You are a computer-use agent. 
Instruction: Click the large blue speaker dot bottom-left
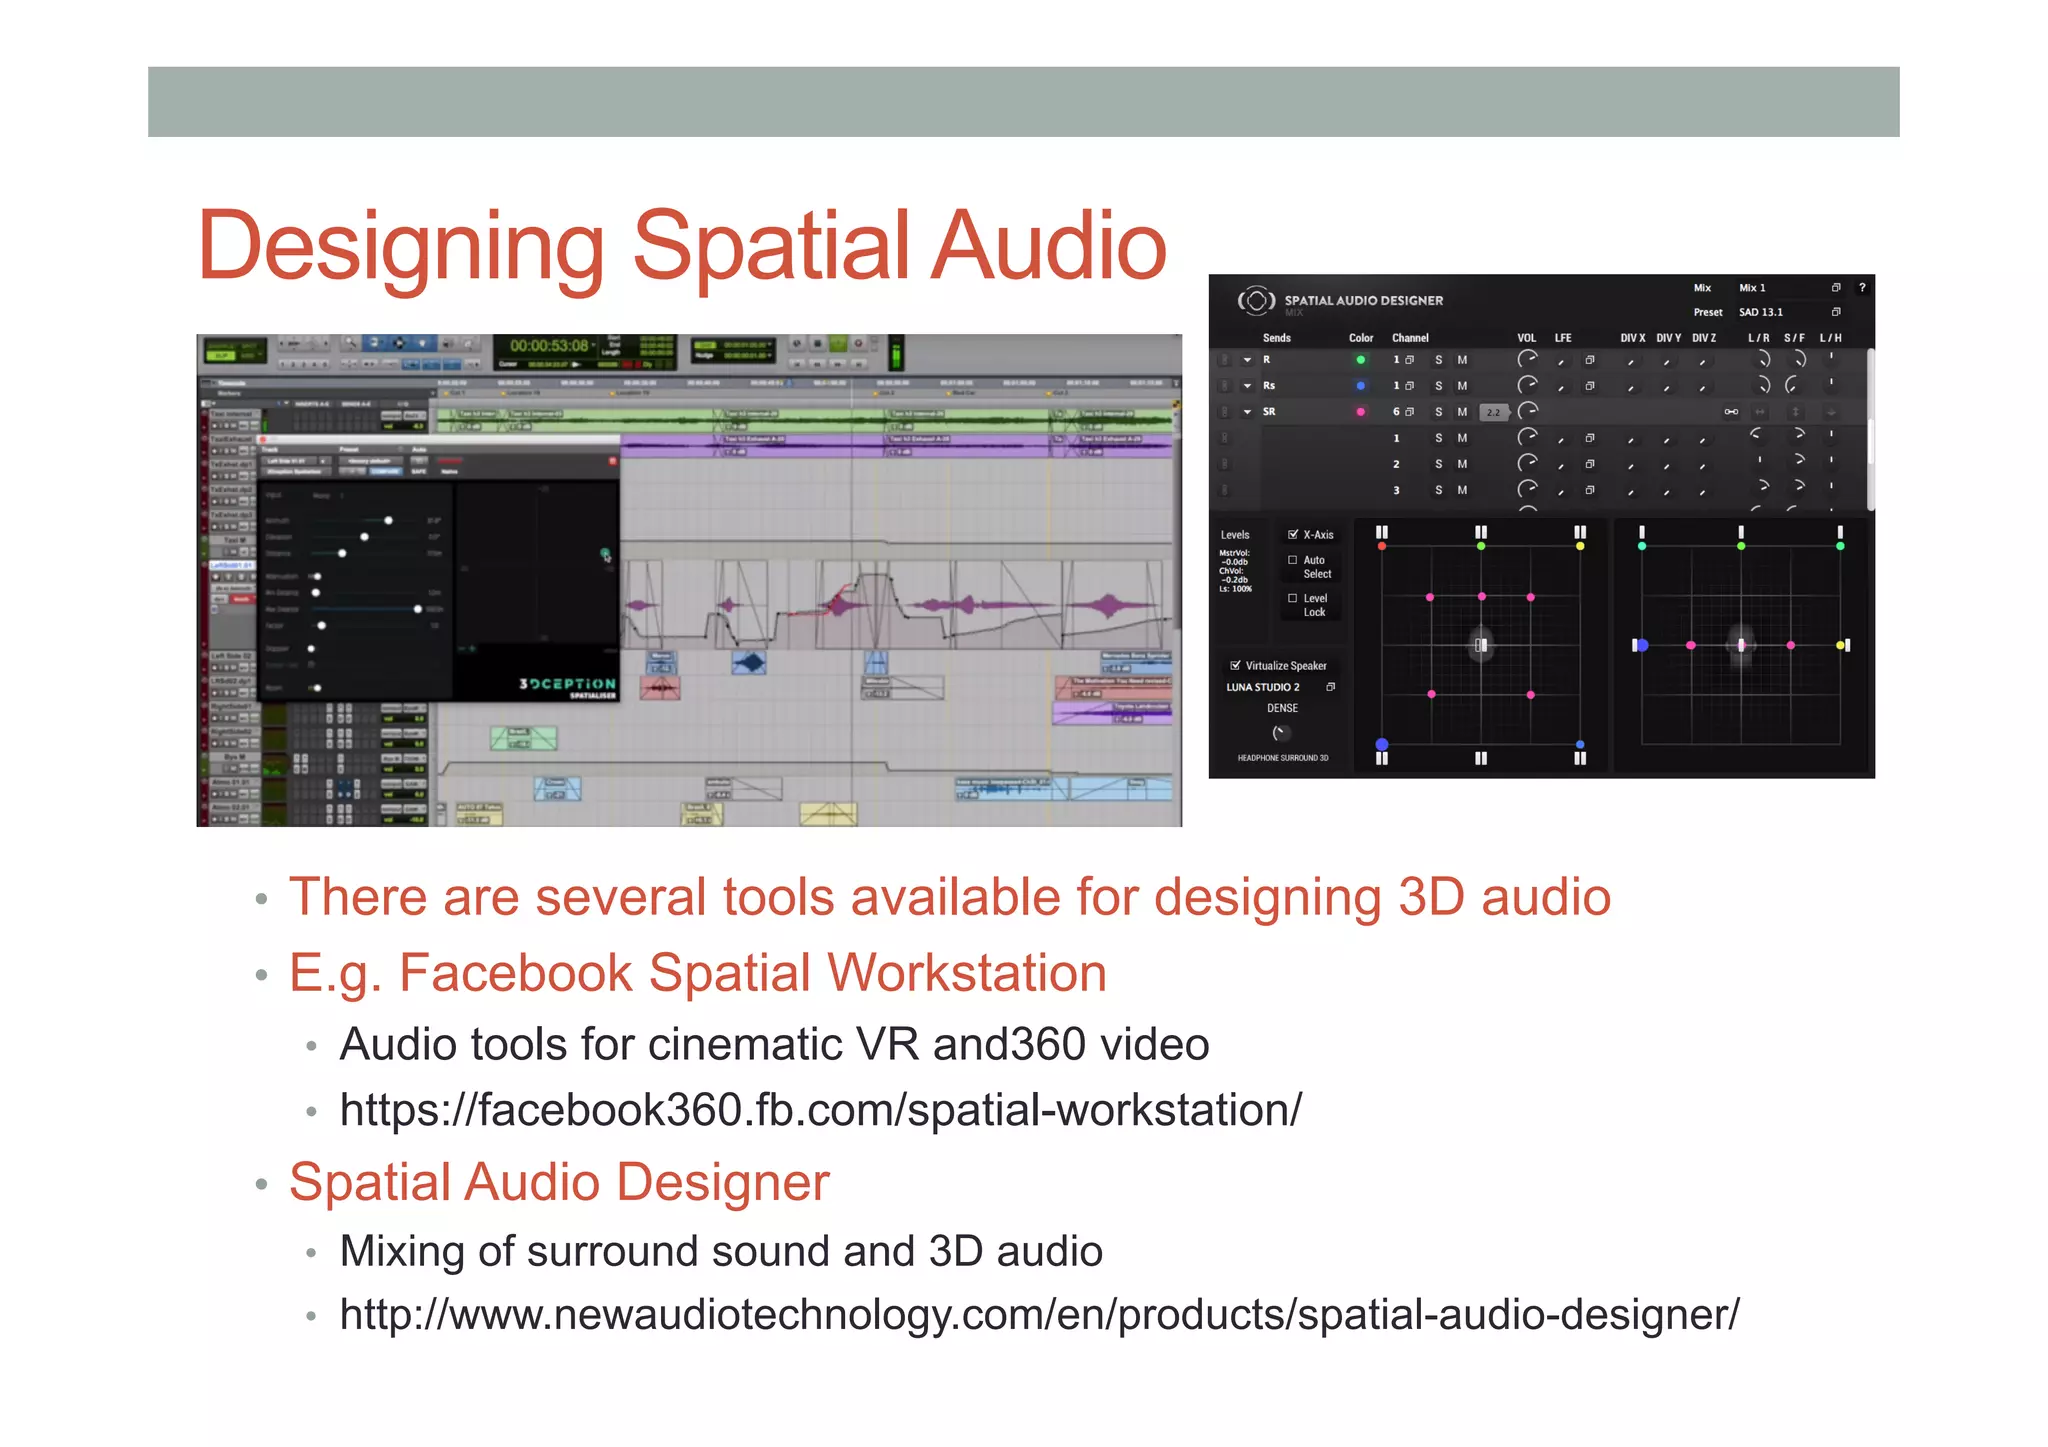pyautogui.click(x=1382, y=744)
